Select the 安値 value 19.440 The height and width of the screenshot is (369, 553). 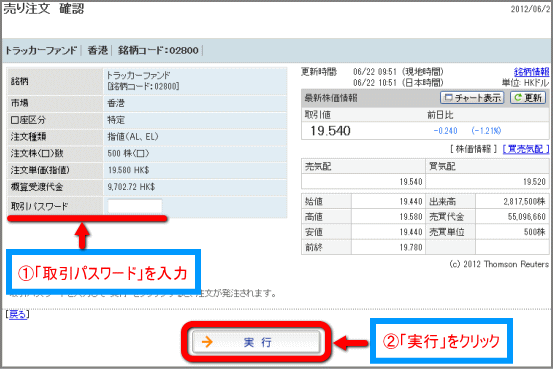411,232
